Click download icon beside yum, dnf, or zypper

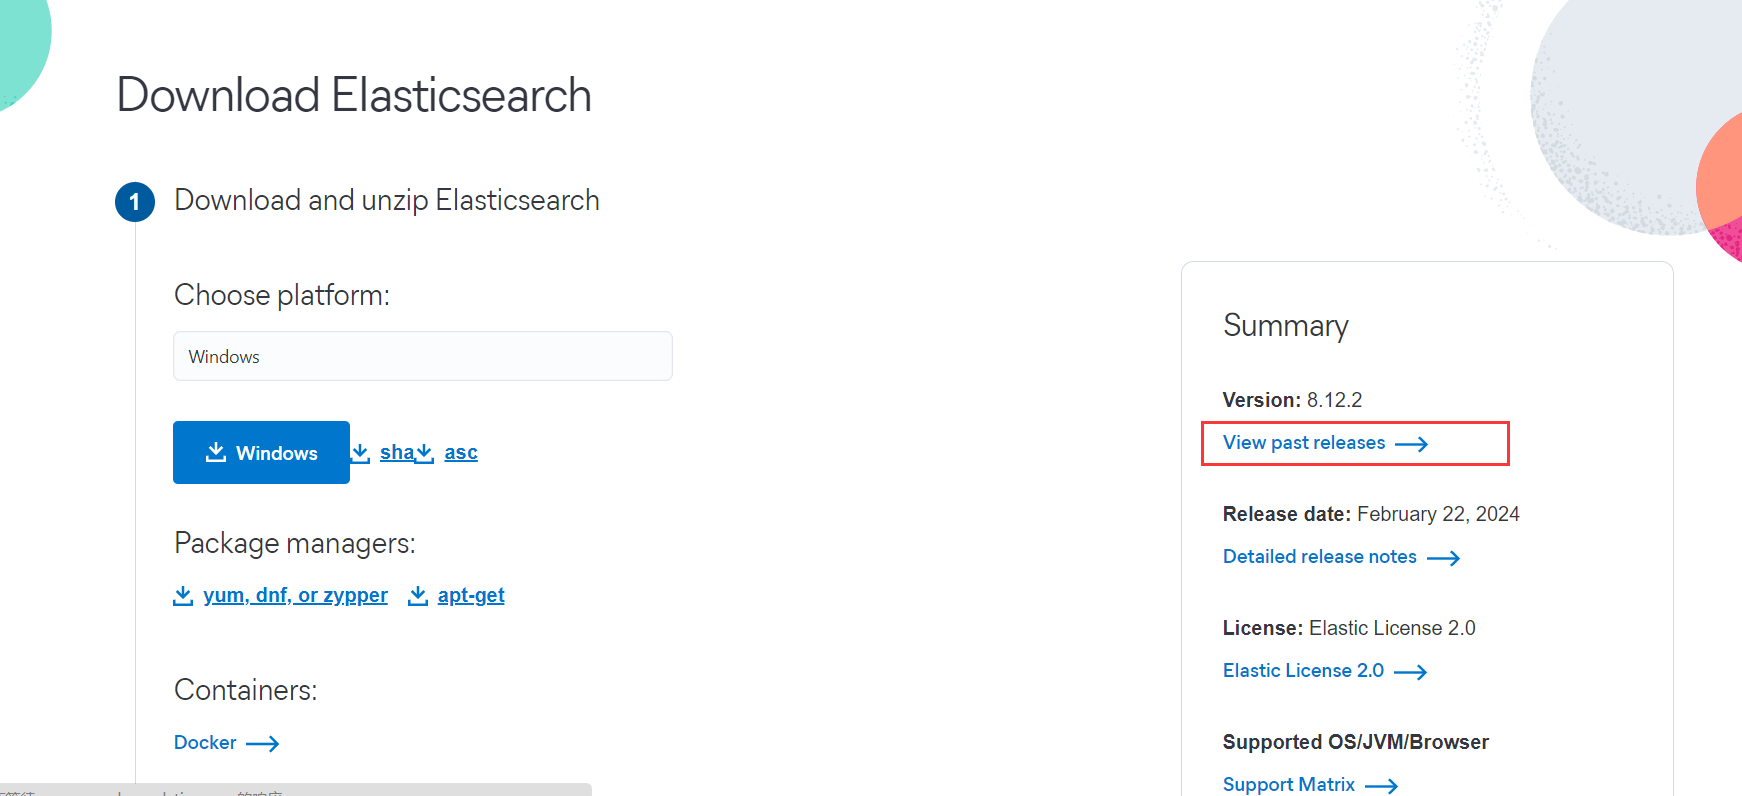click(x=183, y=596)
